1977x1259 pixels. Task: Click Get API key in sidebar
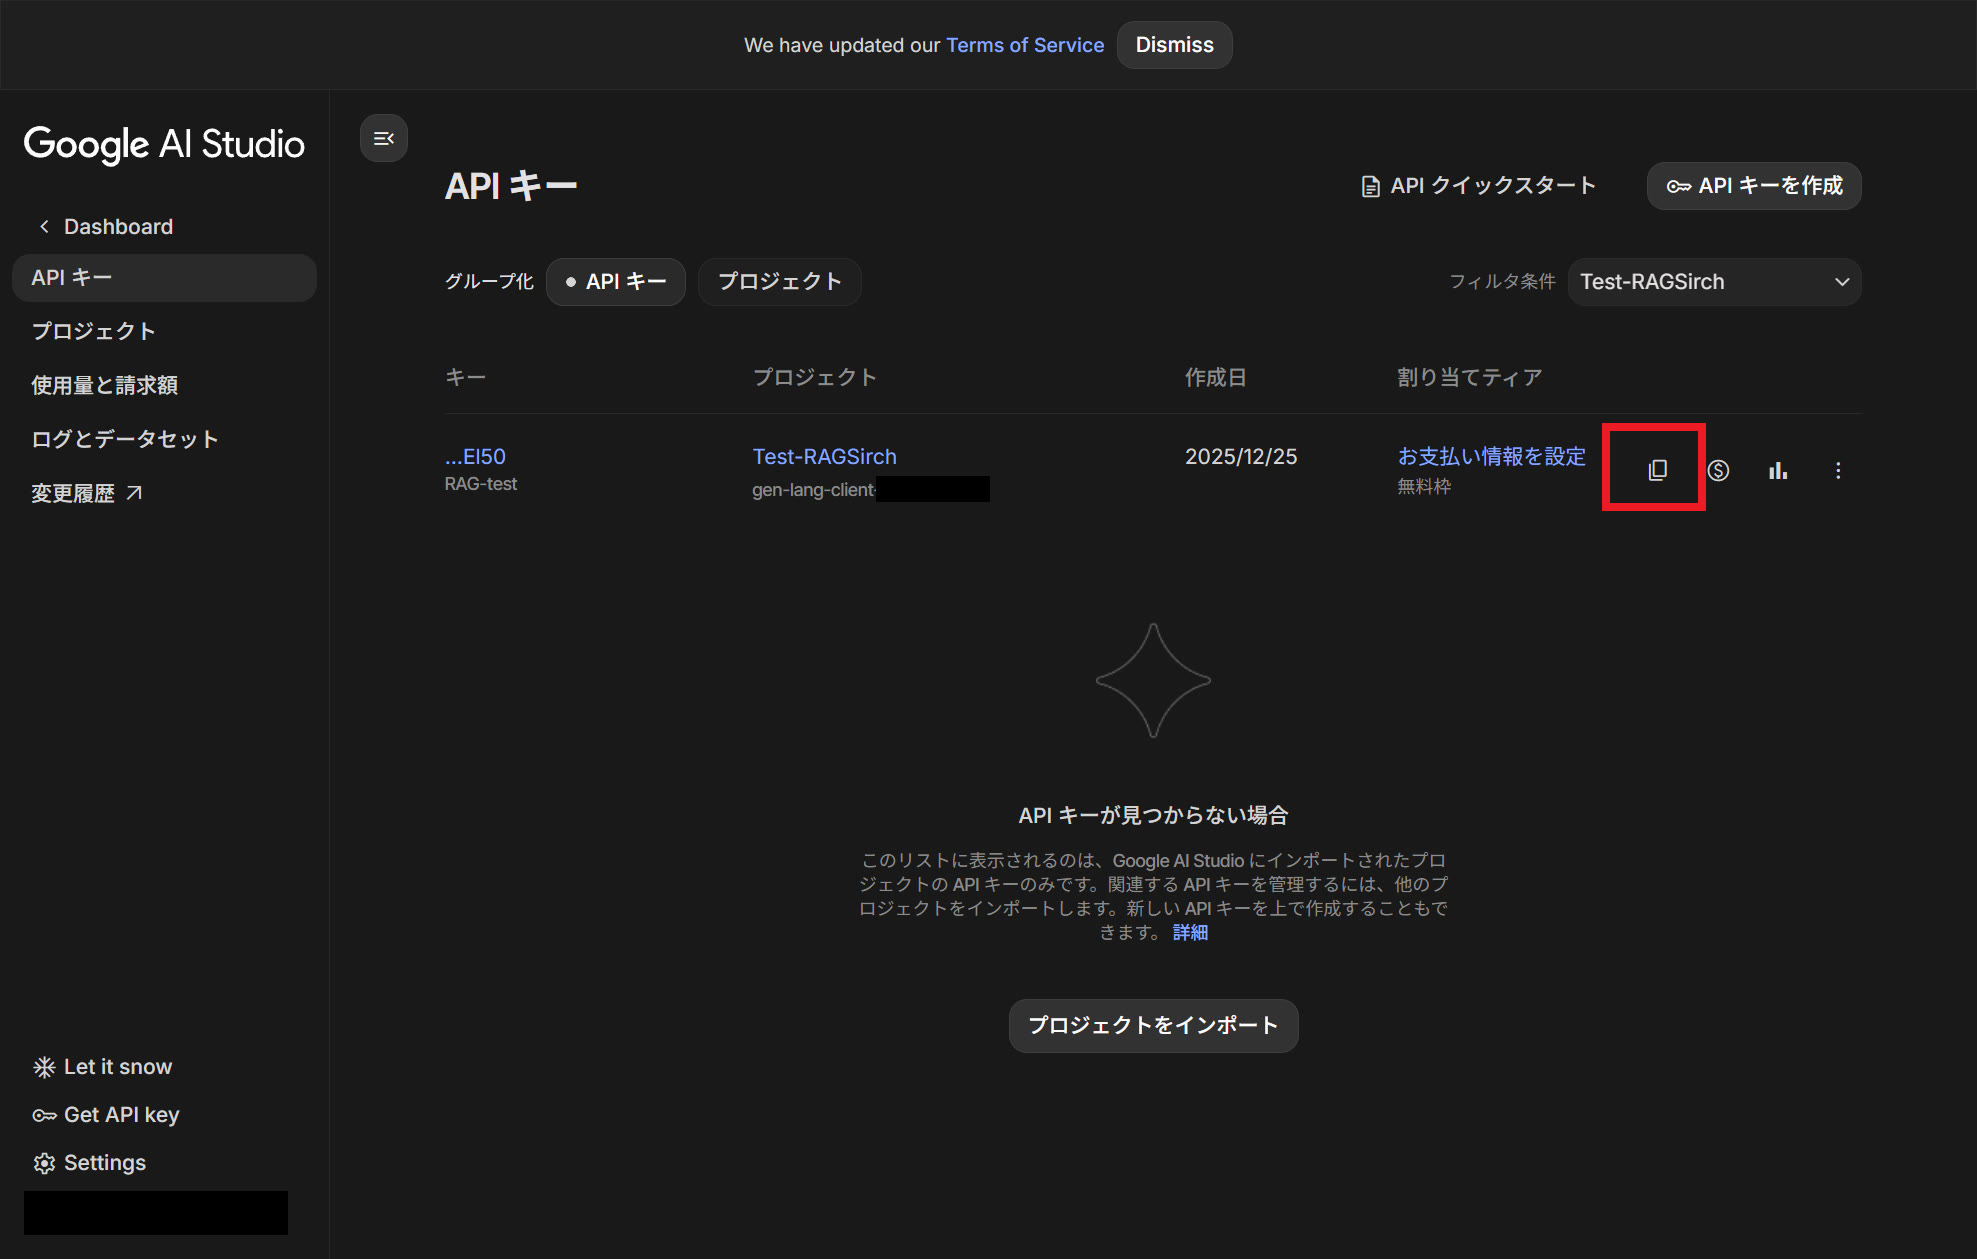pos(106,1115)
